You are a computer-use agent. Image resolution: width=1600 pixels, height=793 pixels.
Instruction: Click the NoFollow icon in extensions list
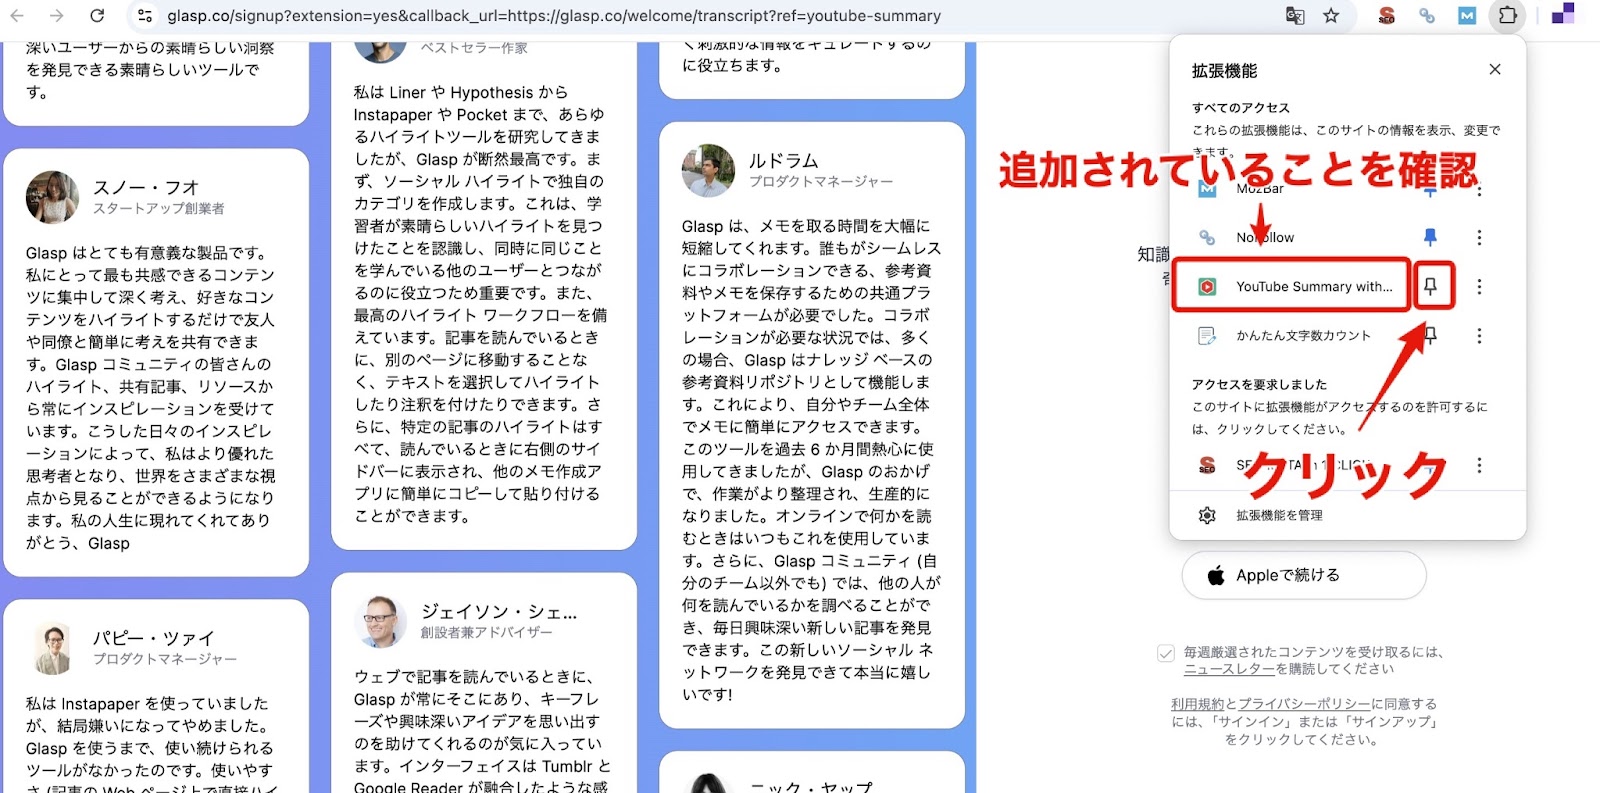point(1207,238)
